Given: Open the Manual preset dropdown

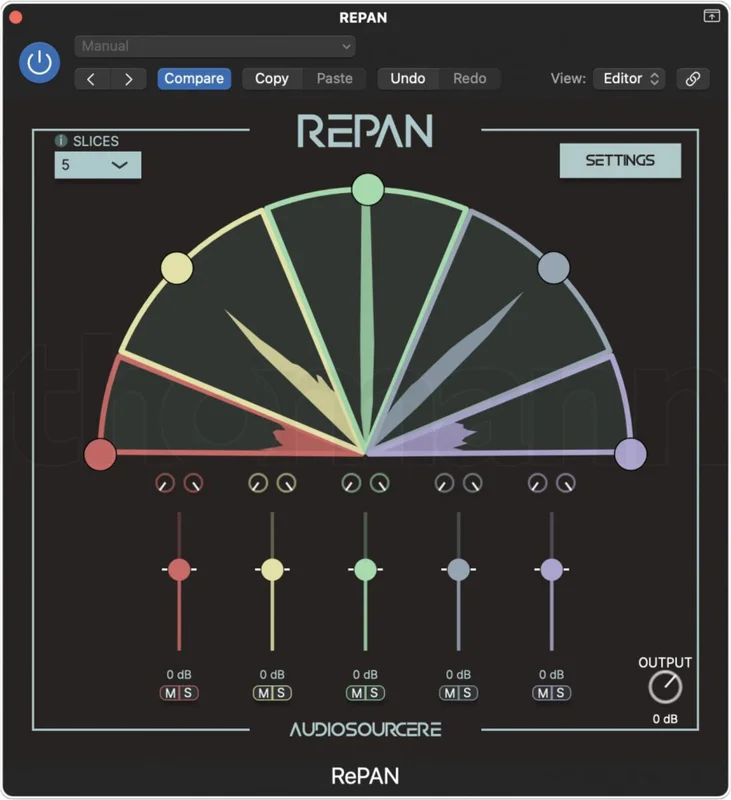Looking at the screenshot, I should (x=215, y=46).
